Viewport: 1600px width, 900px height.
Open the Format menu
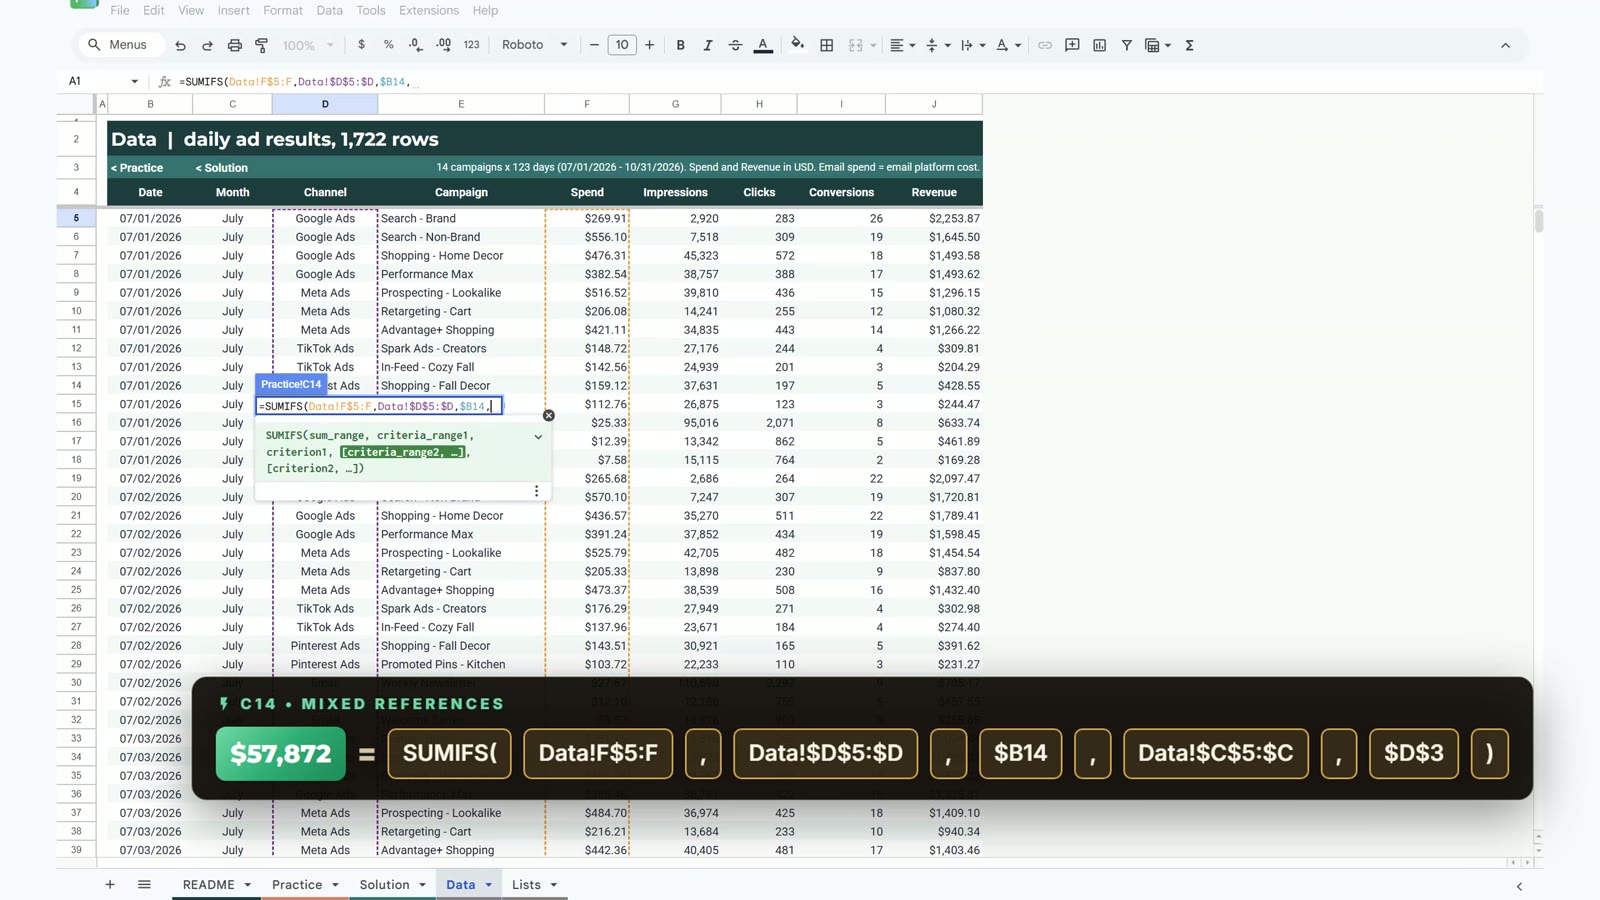(x=283, y=10)
